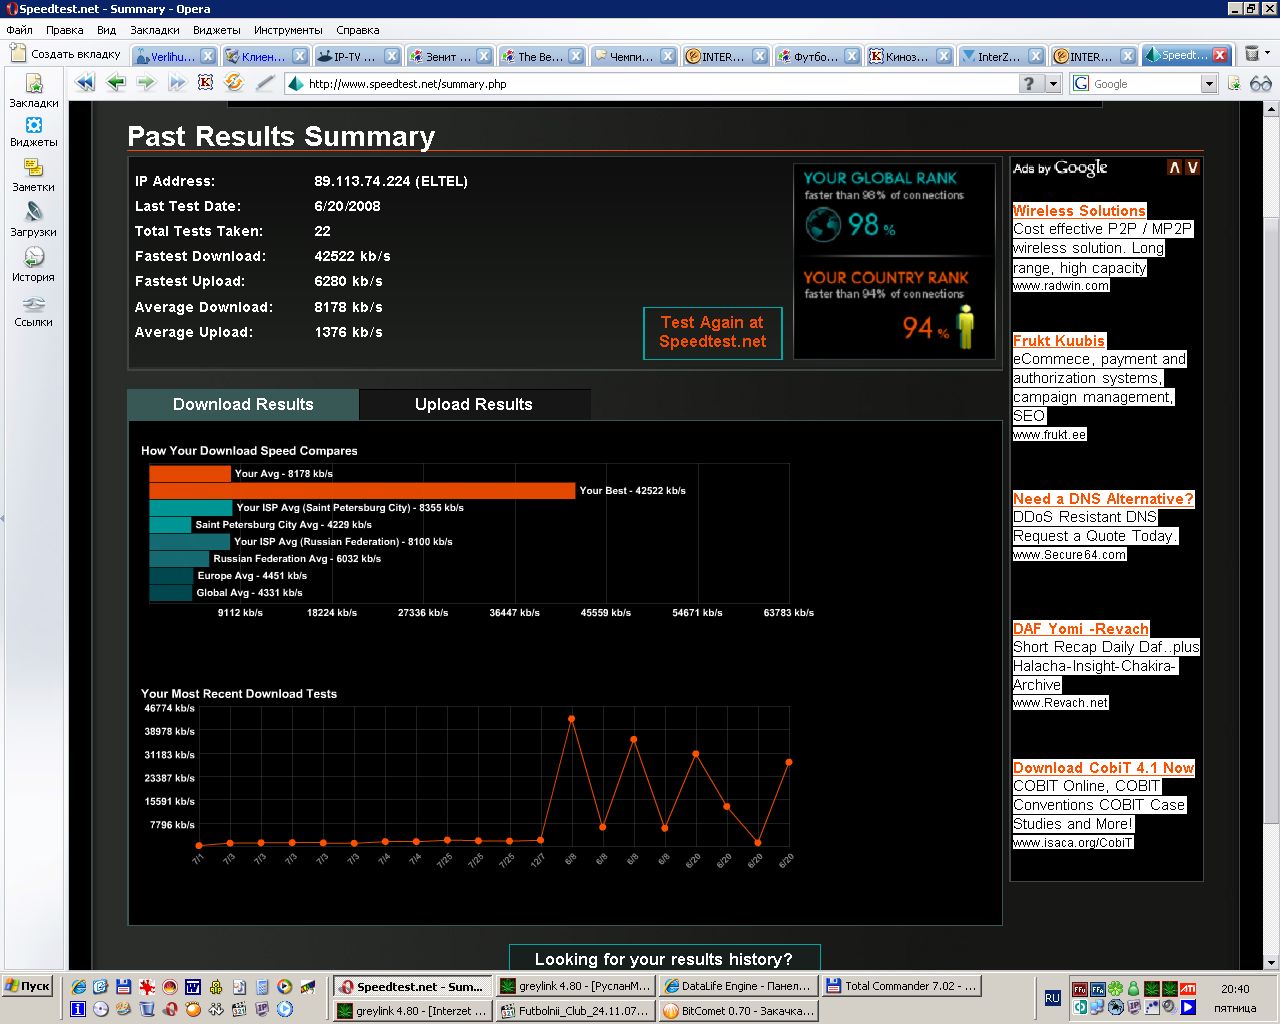Click the wand/pencil toolbar icon

(264, 83)
